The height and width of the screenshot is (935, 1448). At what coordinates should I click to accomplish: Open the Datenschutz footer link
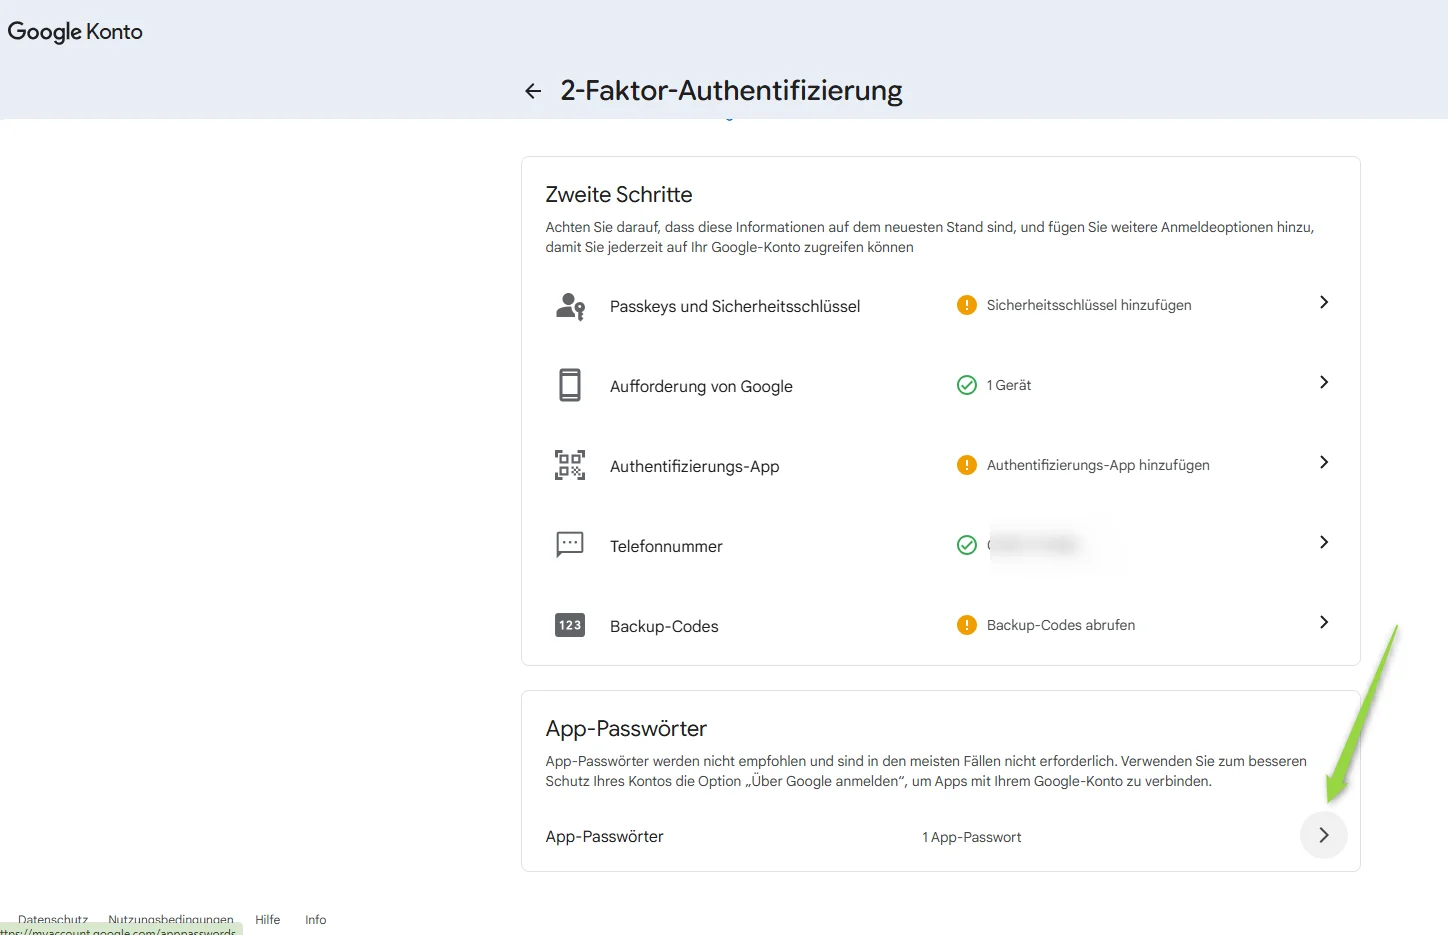coord(53,919)
